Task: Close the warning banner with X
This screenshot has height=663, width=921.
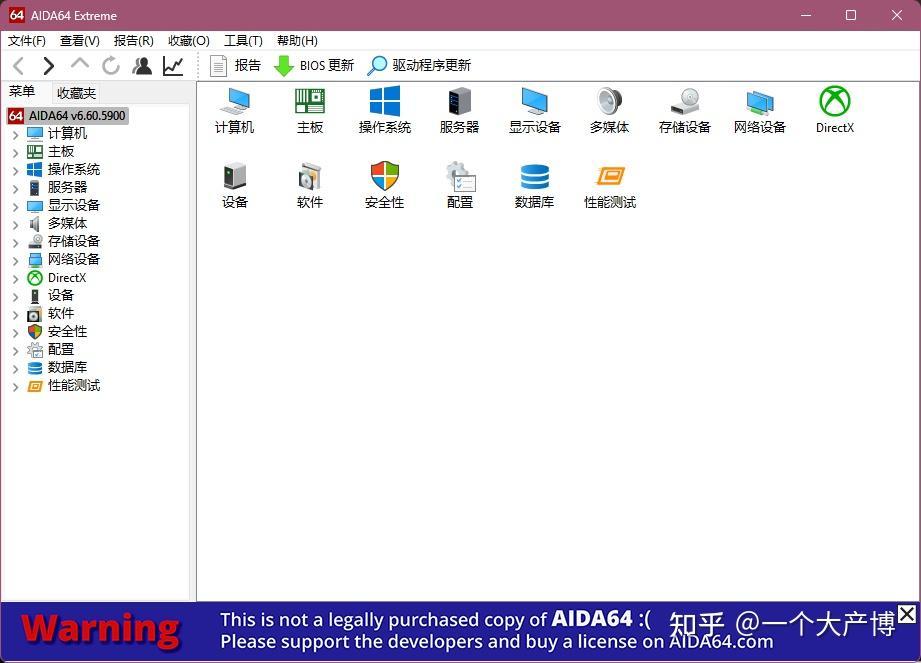Action: [x=907, y=614]
